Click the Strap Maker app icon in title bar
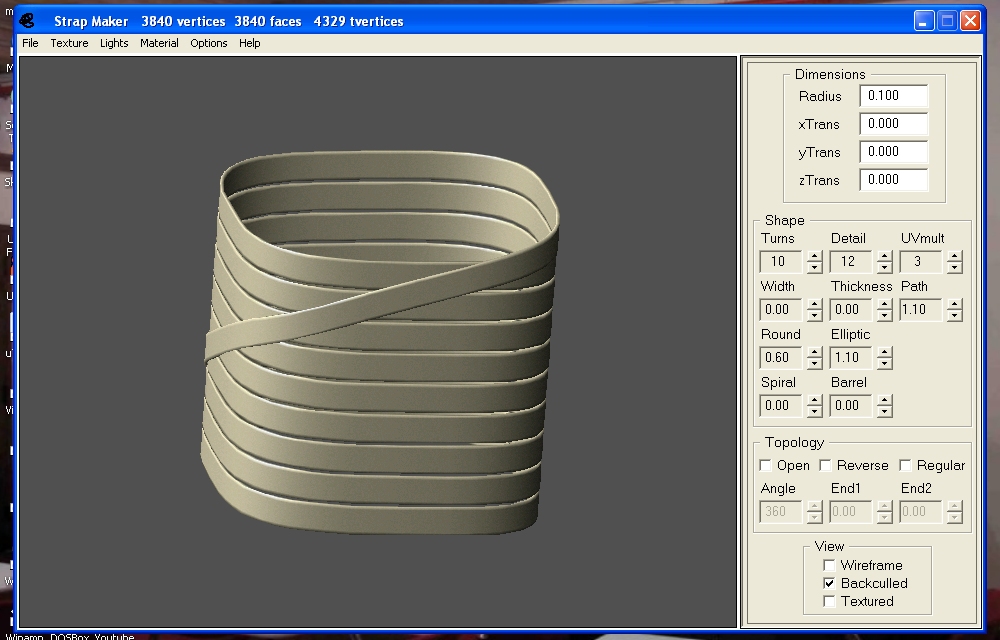This screenshot has height=640, width=1000. tap(27, 21)
